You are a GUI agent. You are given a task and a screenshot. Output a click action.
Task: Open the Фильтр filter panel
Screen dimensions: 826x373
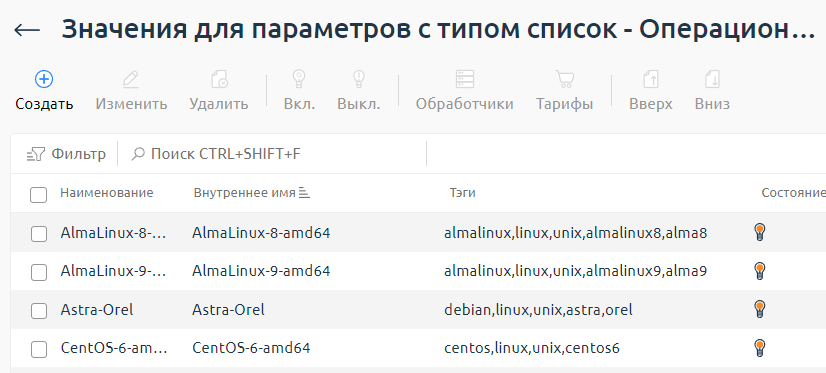[66, 154]
